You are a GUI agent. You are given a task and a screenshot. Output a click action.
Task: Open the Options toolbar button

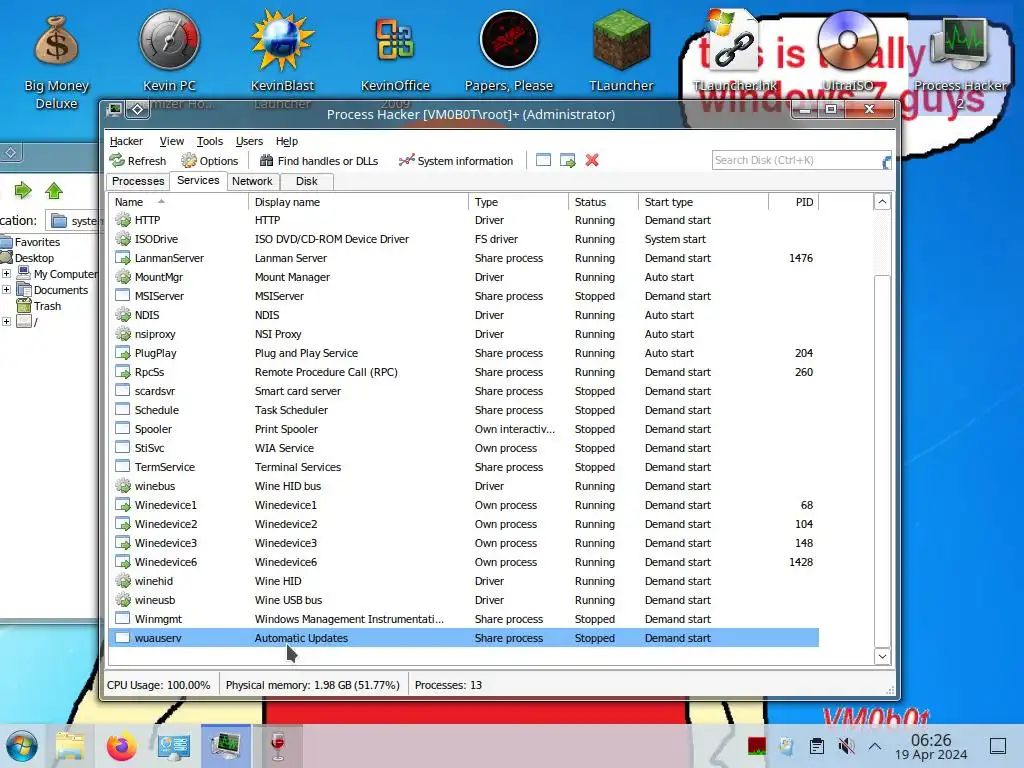[x=210, y=161]
